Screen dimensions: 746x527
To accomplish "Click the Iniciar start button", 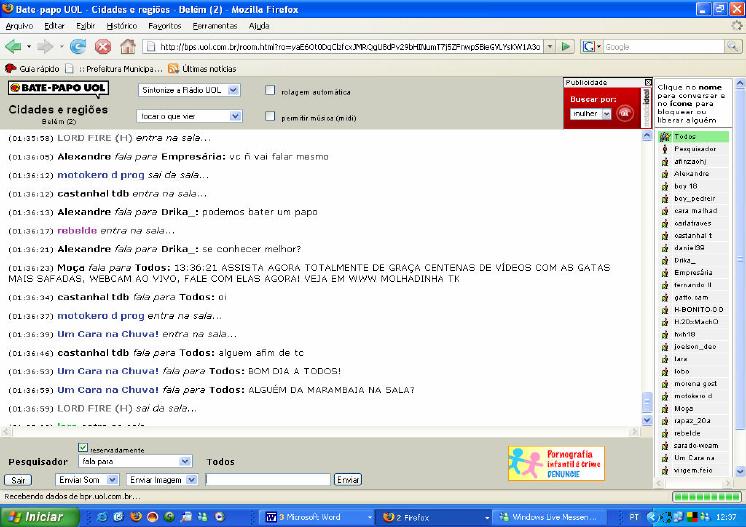I will [39, 517].
